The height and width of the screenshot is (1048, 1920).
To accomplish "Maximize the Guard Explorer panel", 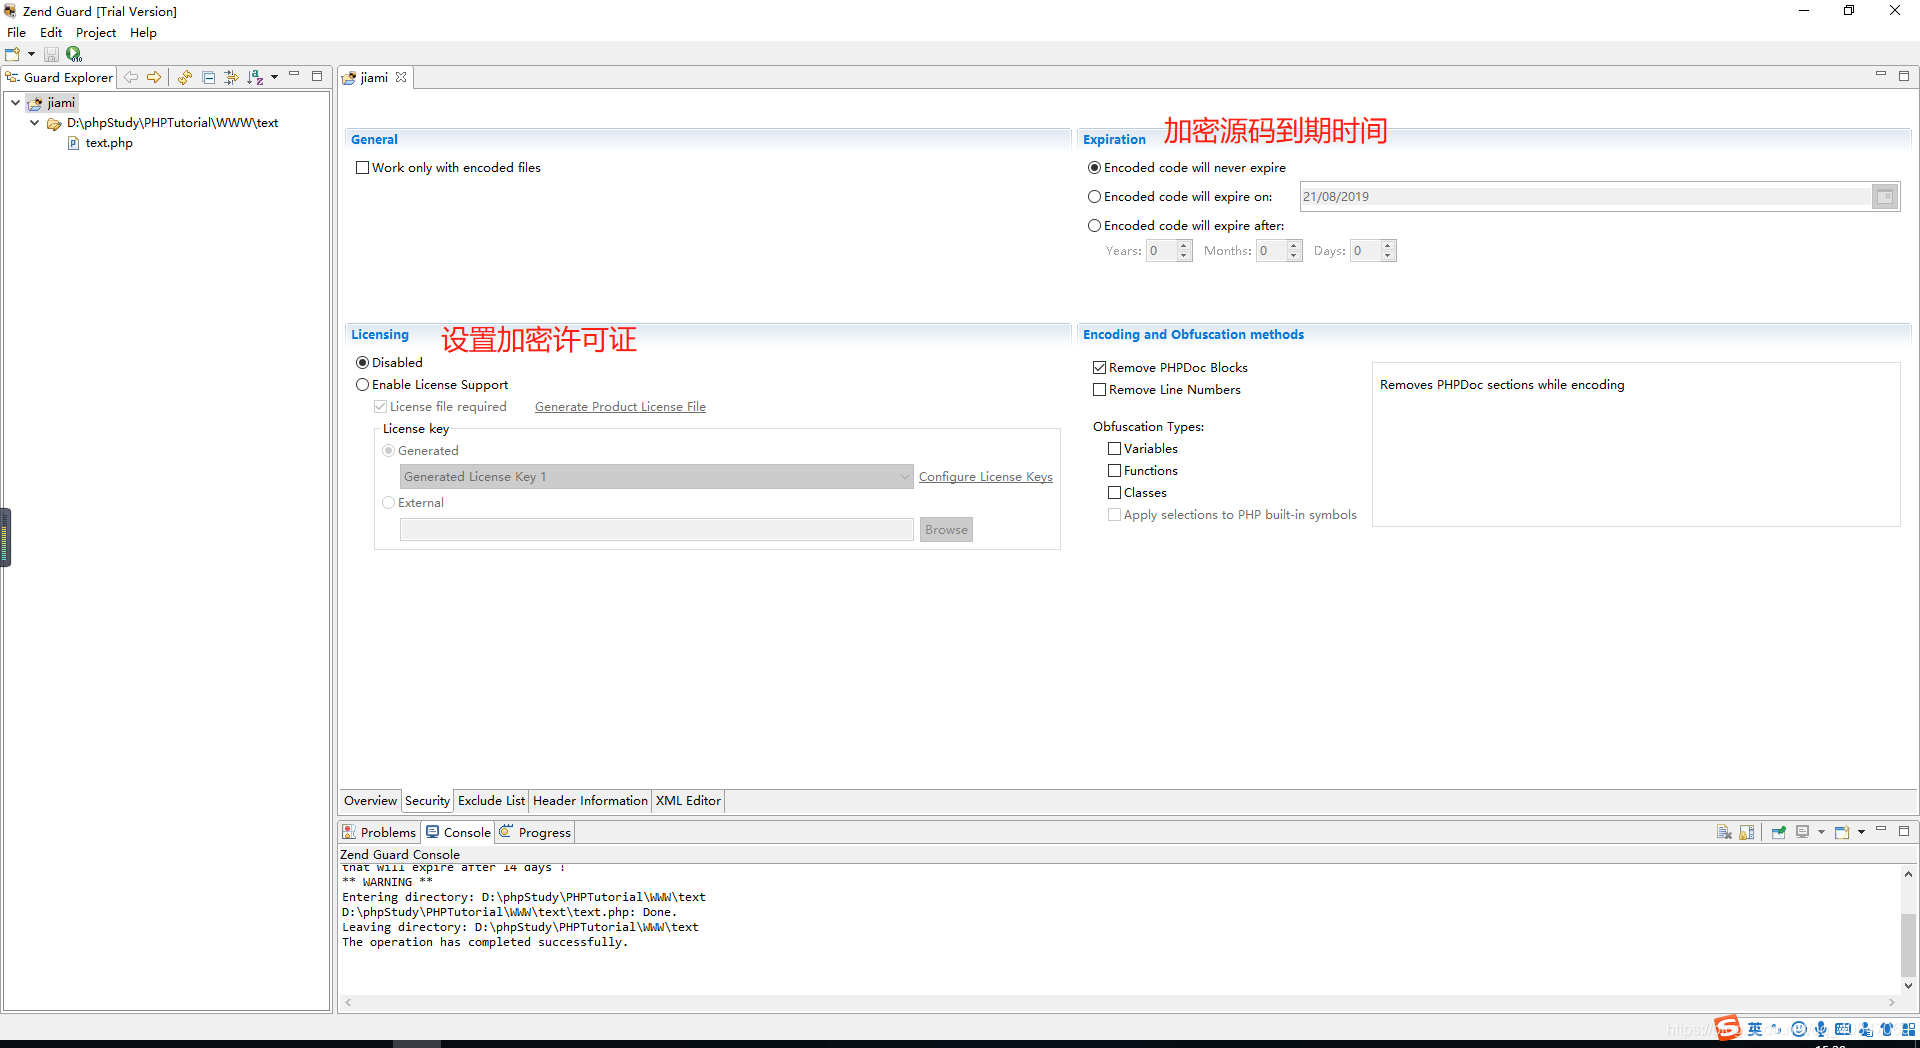I will pyautogui.click(x=317, y=76).
